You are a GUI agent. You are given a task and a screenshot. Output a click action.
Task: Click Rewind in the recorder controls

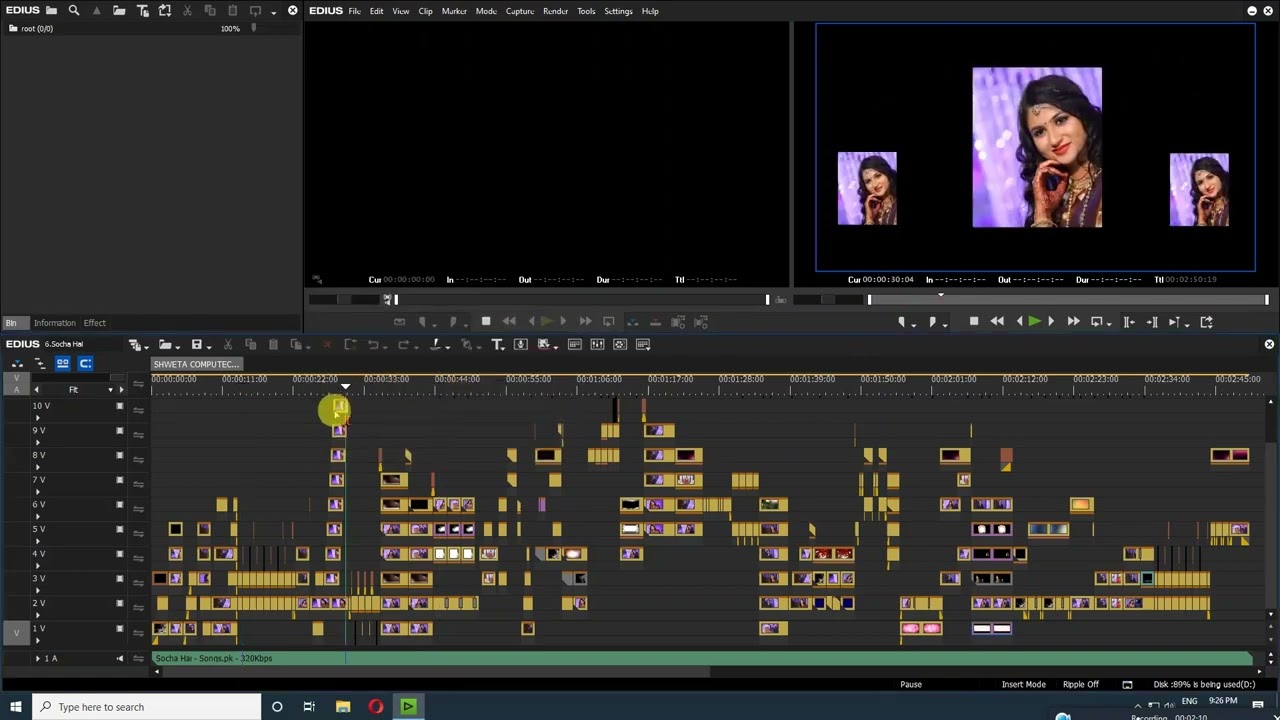[x=997, y=322]
